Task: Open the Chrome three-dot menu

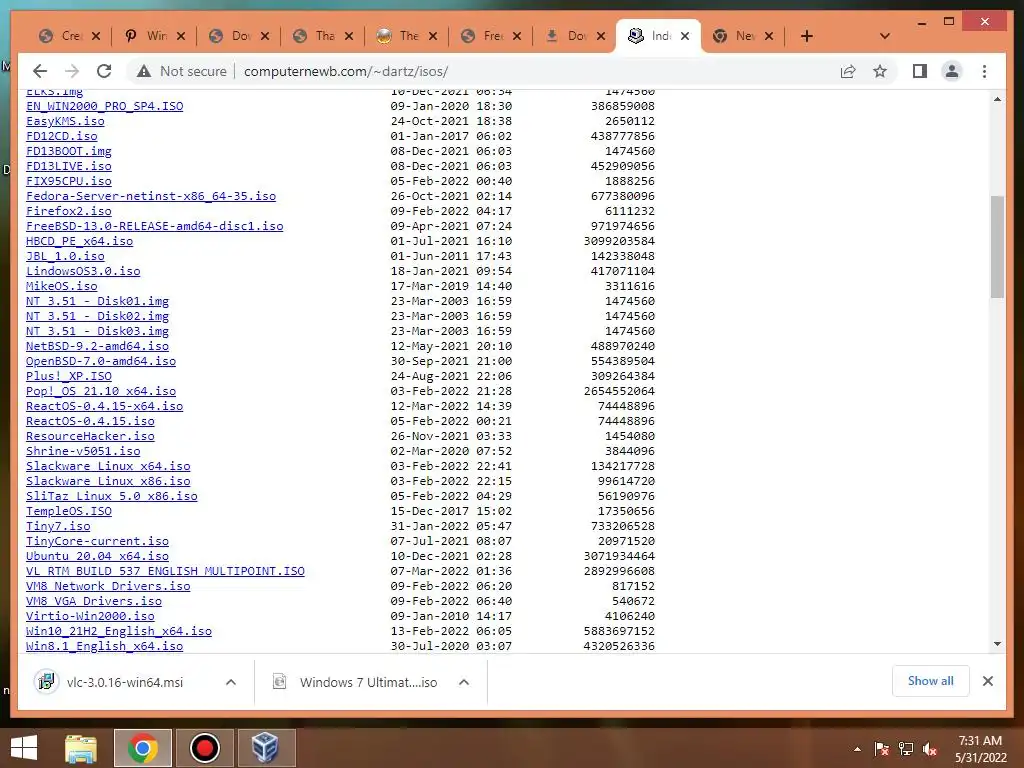Action: tap(984, 71)
